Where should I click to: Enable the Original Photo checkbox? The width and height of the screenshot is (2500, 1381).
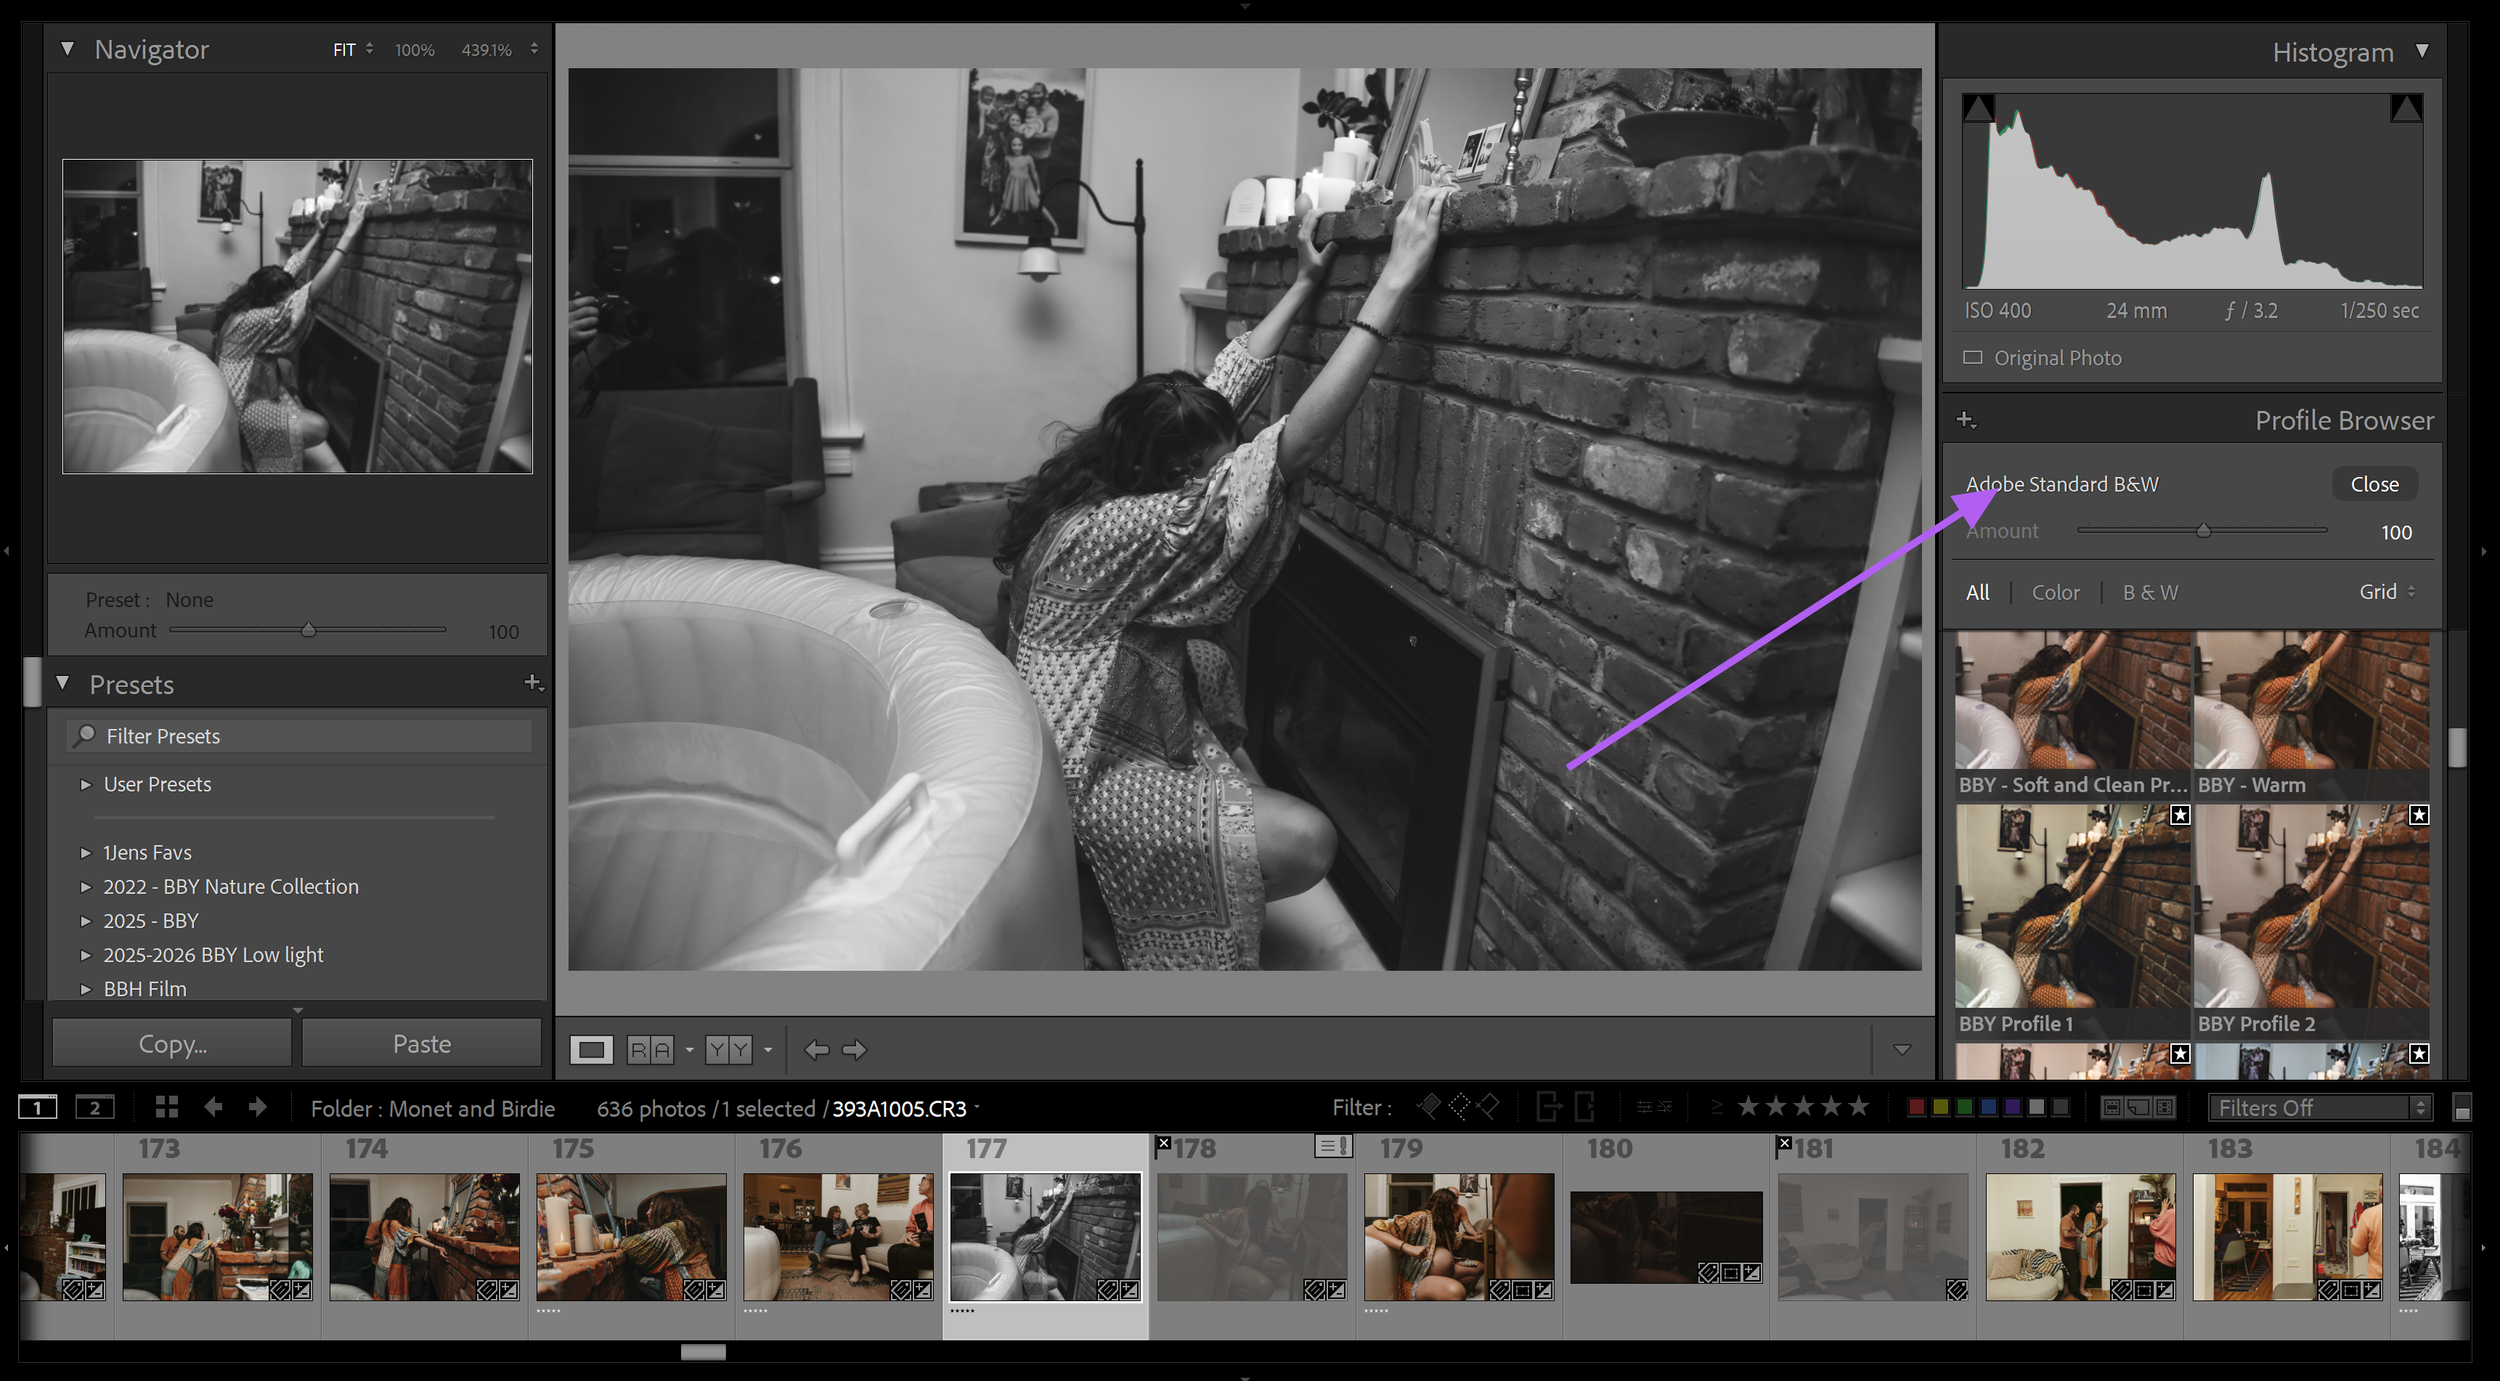click(x=1972, y=357)
